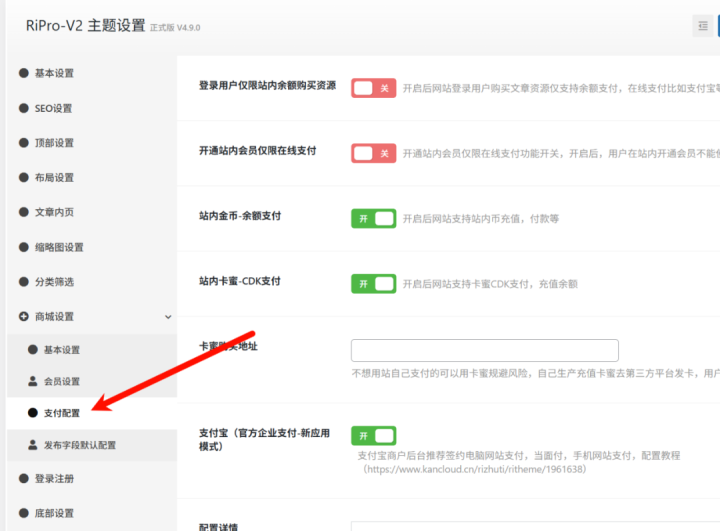720x531 pixels.
Task: Click the 配置详情 field at bottom
Action: (x=535, y=526)
